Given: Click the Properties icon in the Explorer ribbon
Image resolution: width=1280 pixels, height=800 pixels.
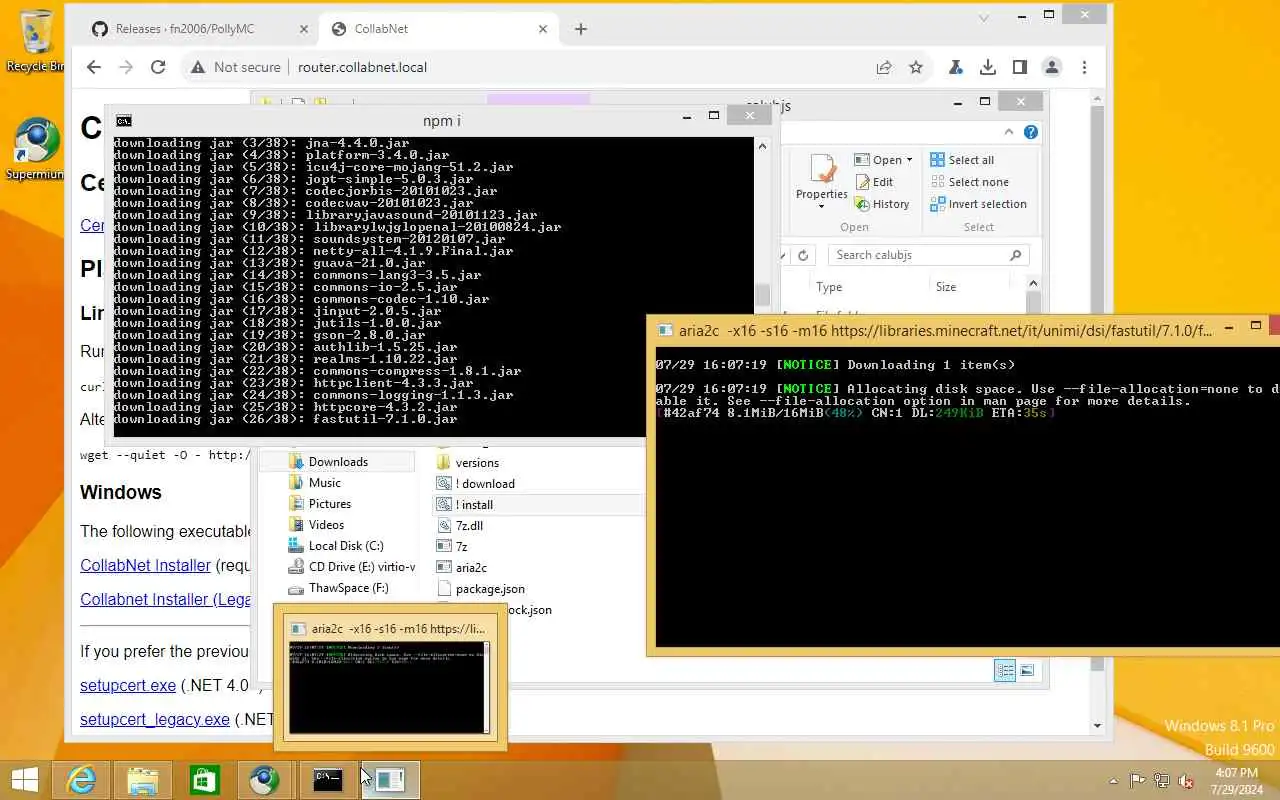Looking at the screenshot, I should point(822,170).
